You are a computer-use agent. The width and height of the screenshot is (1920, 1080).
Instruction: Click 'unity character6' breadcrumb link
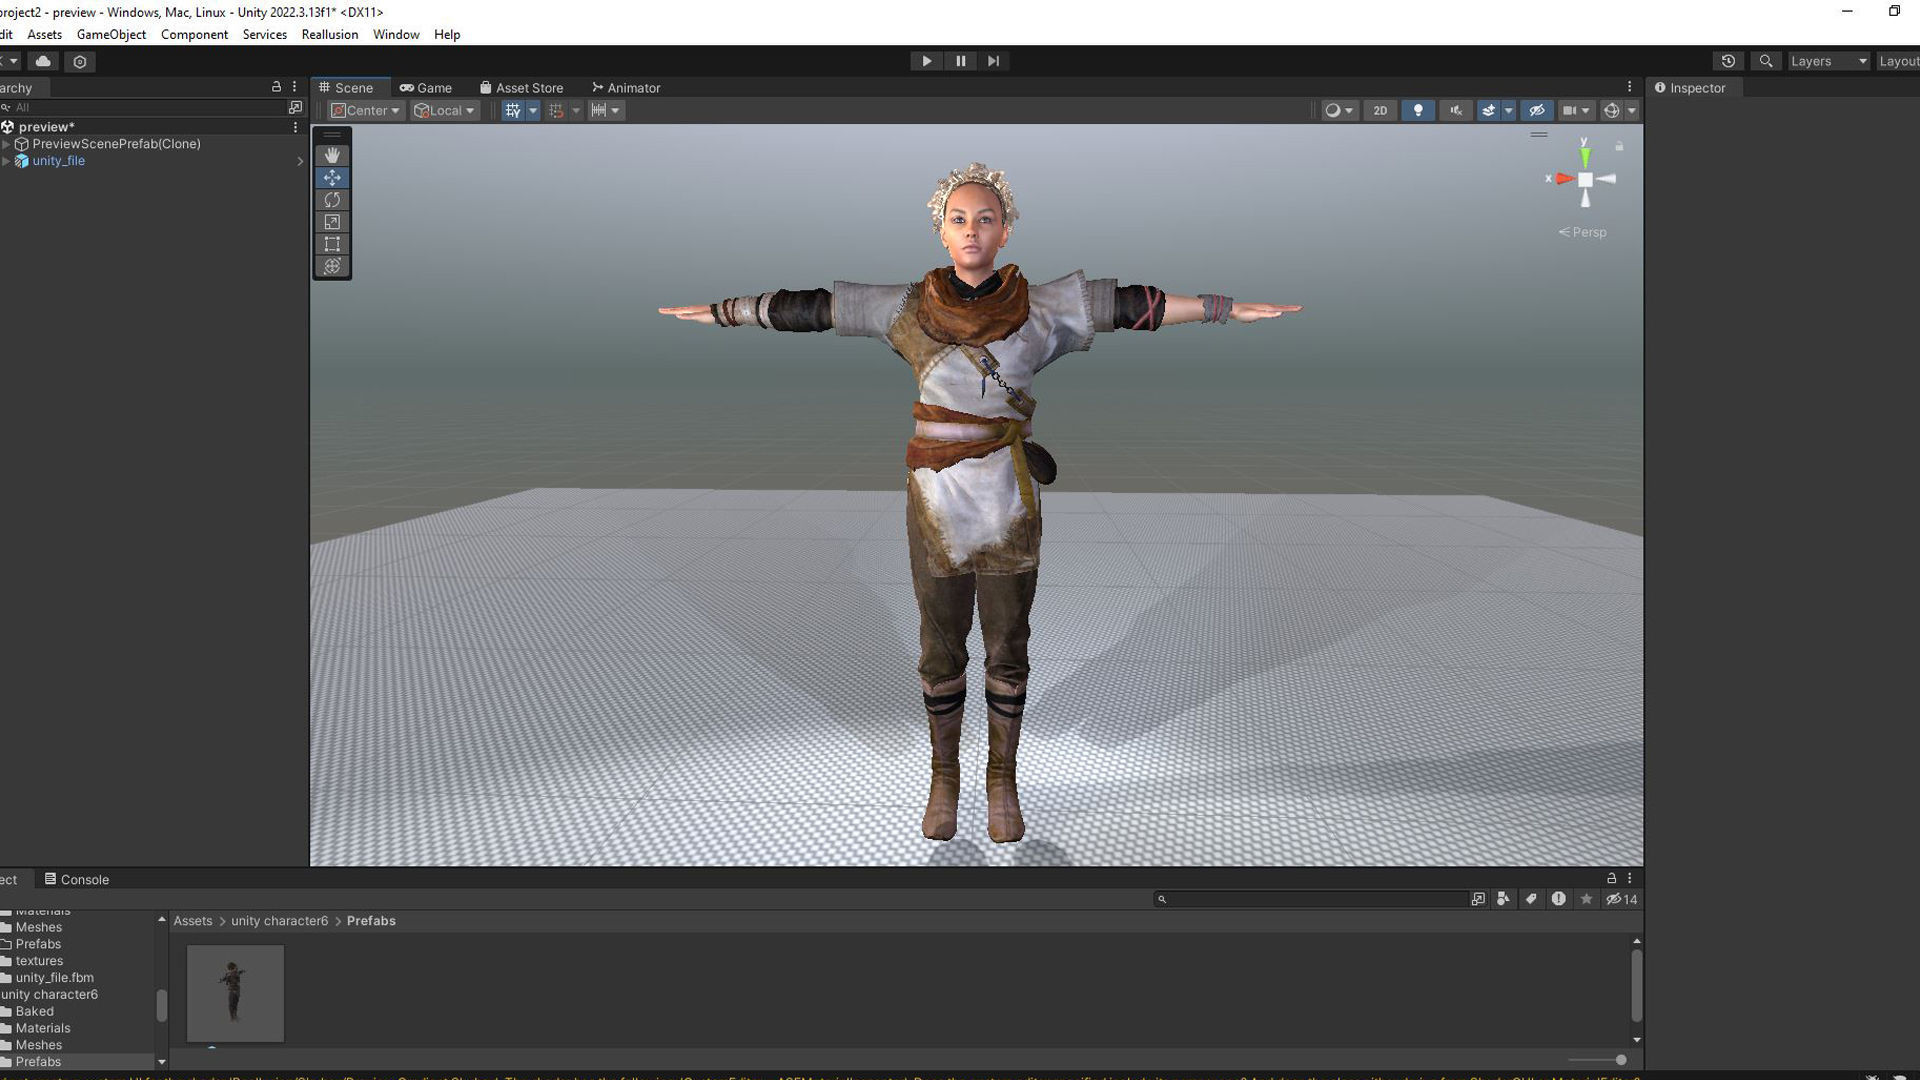point(279,921)
